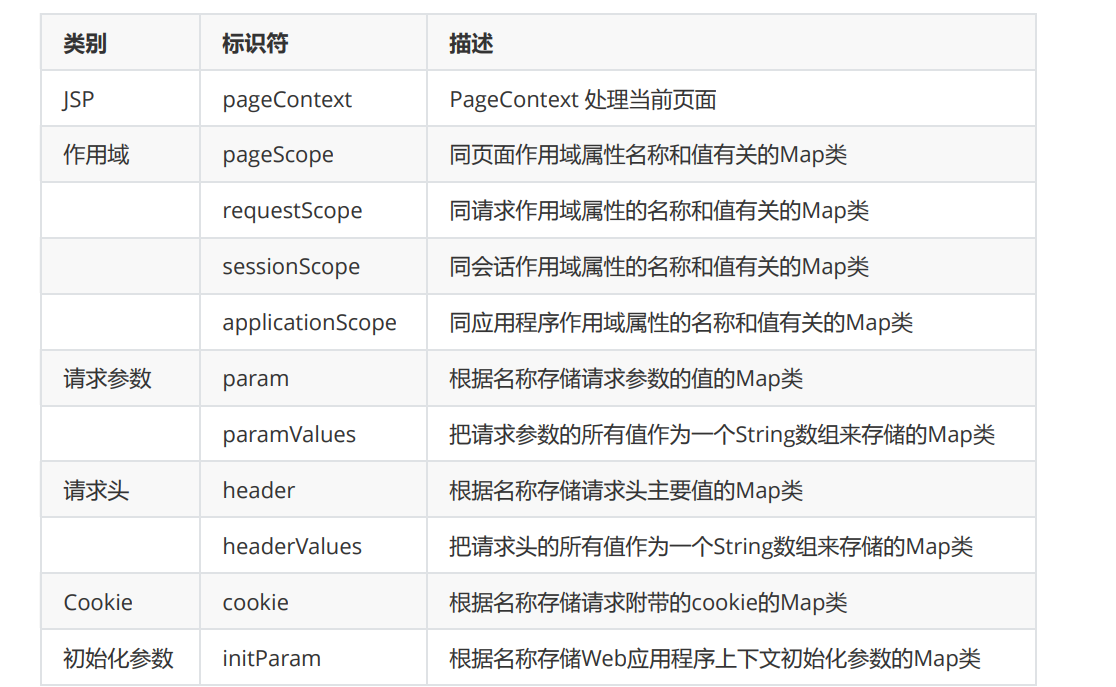Click the description '同应用程序作用域属性的名称和值有关的Map类'
Screen dimensions: 1116x687
681,323
